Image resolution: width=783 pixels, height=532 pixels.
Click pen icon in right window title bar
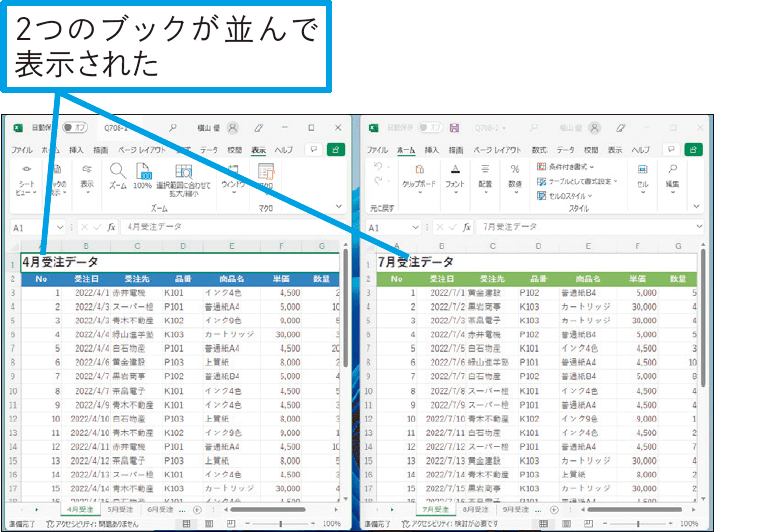620,128
